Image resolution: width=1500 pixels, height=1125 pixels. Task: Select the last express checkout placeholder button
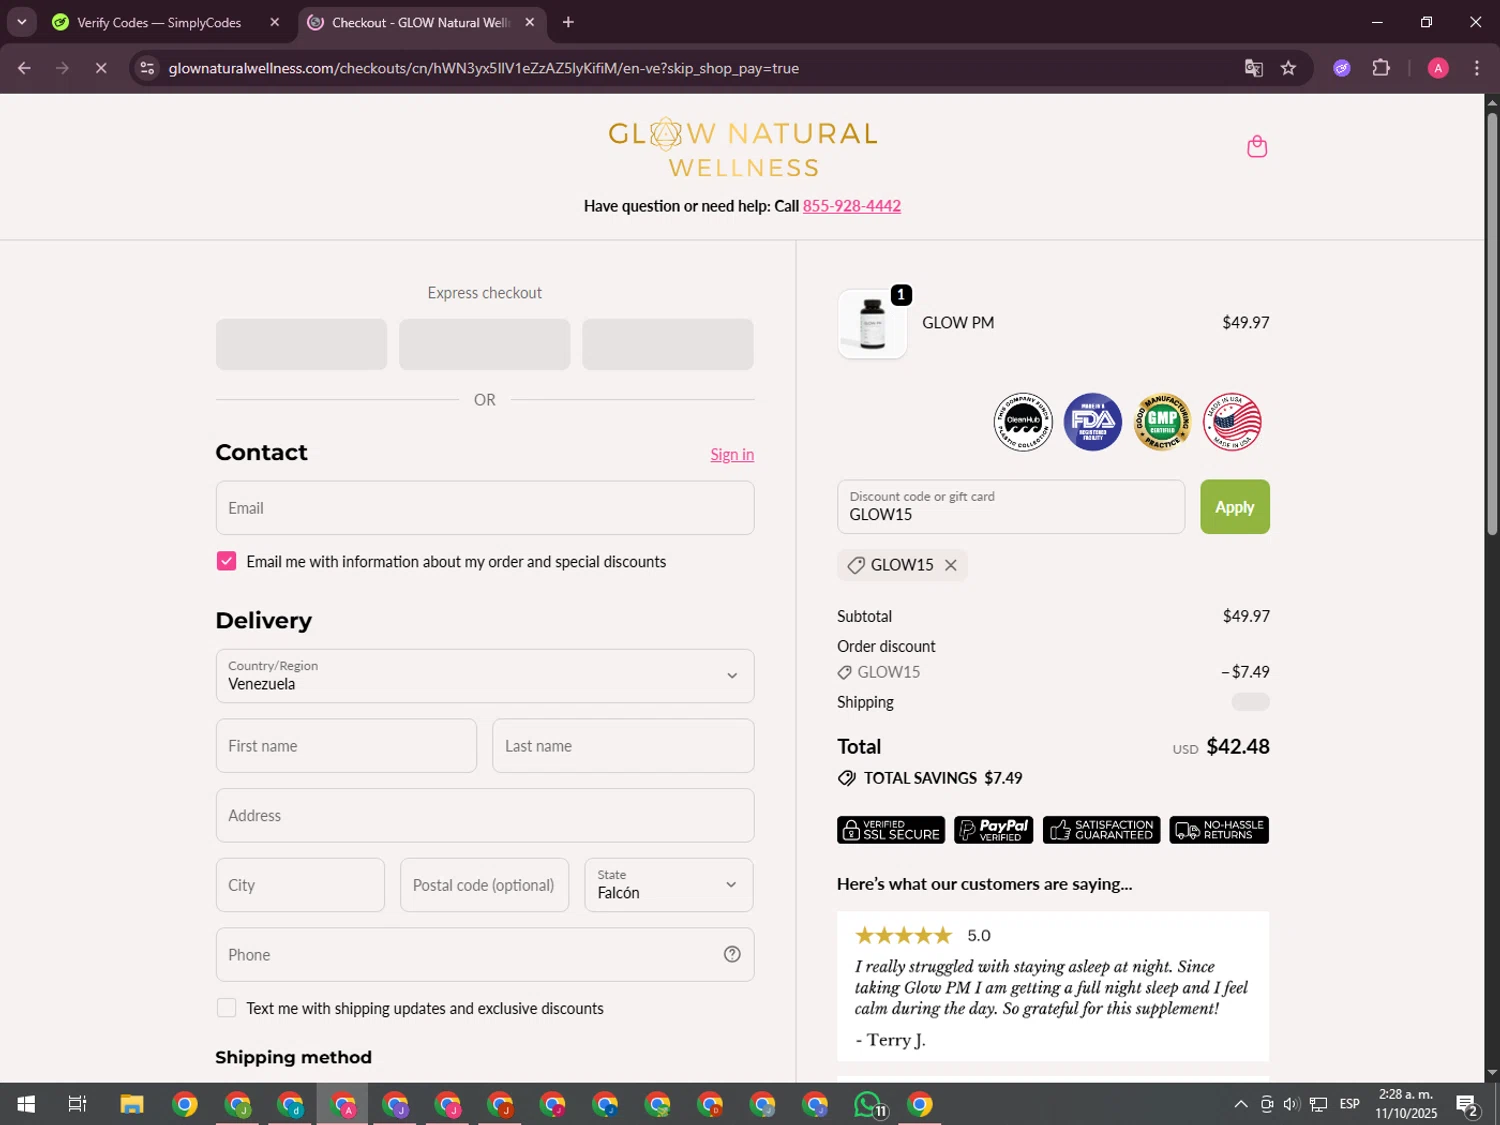(668, 344)
